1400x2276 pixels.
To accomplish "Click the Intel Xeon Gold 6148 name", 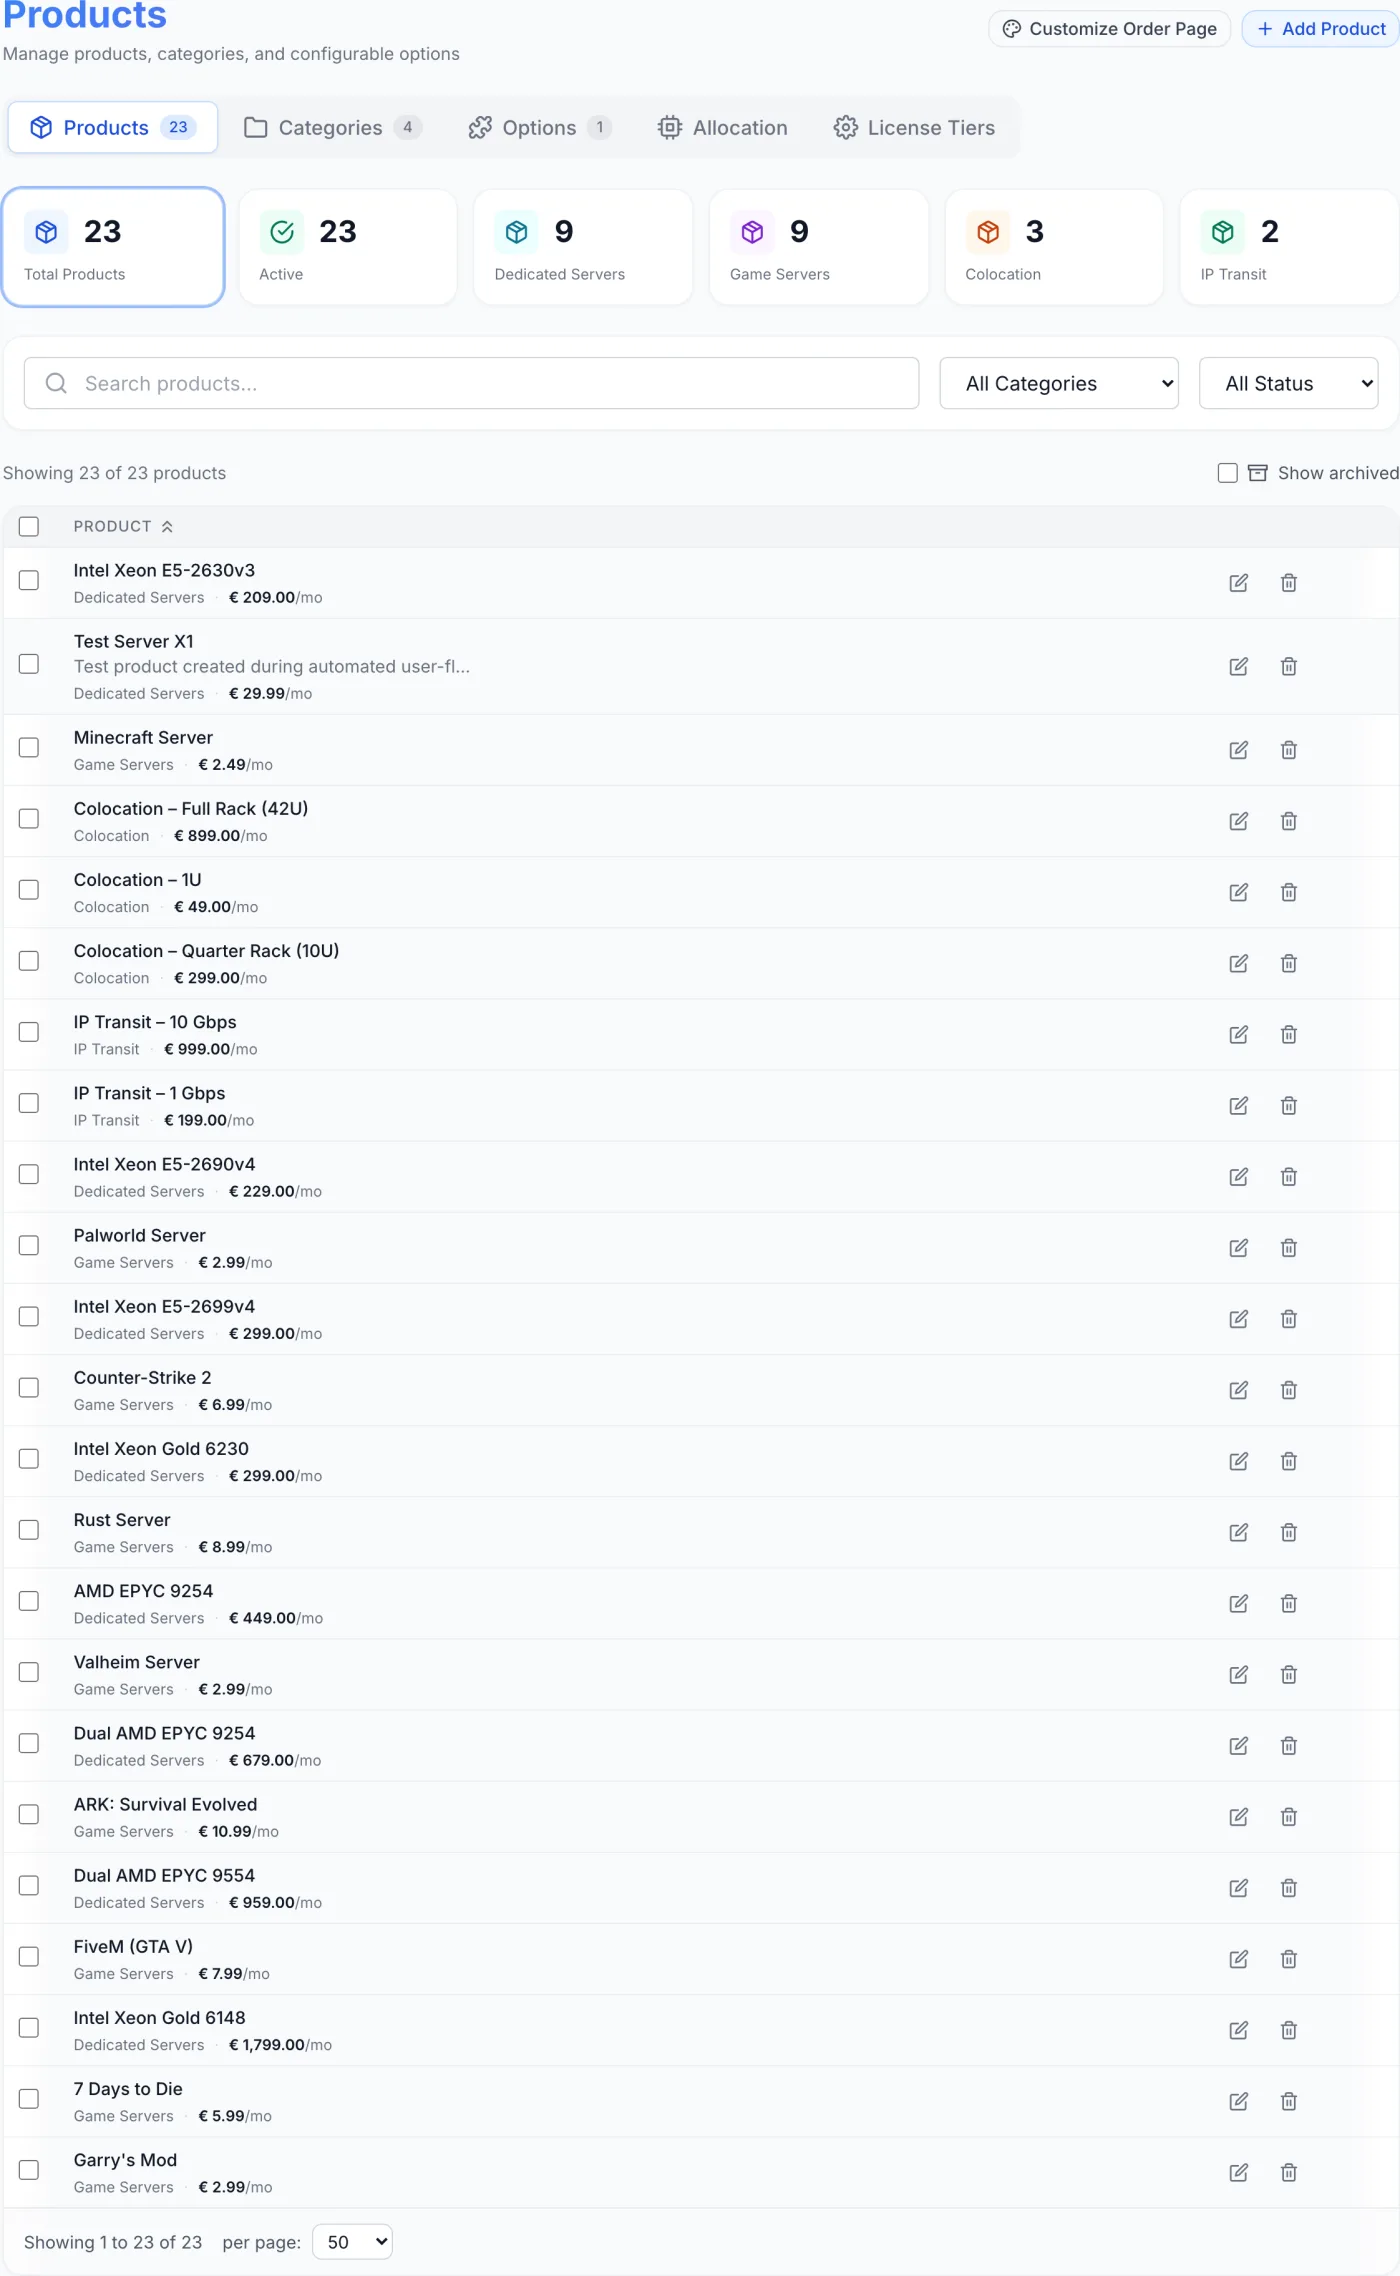I will click(159, 2017).
